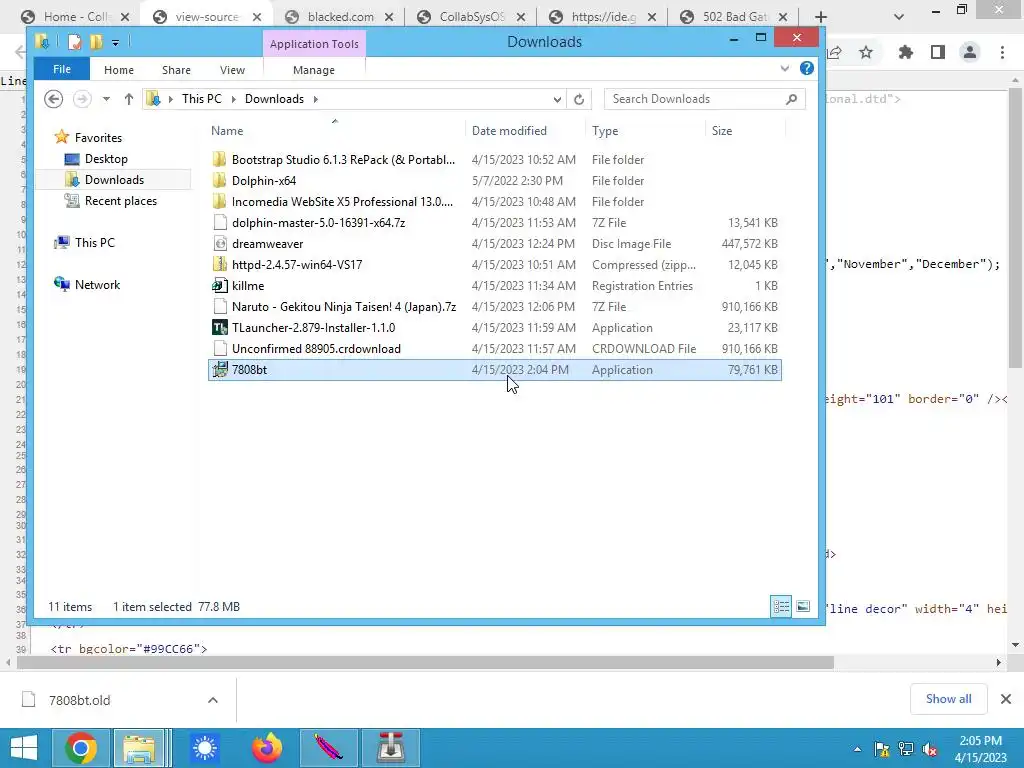Expand chevron between This PC and Downloads
This screenshot has width=1024, height=768.
click(x=233, y=99)
